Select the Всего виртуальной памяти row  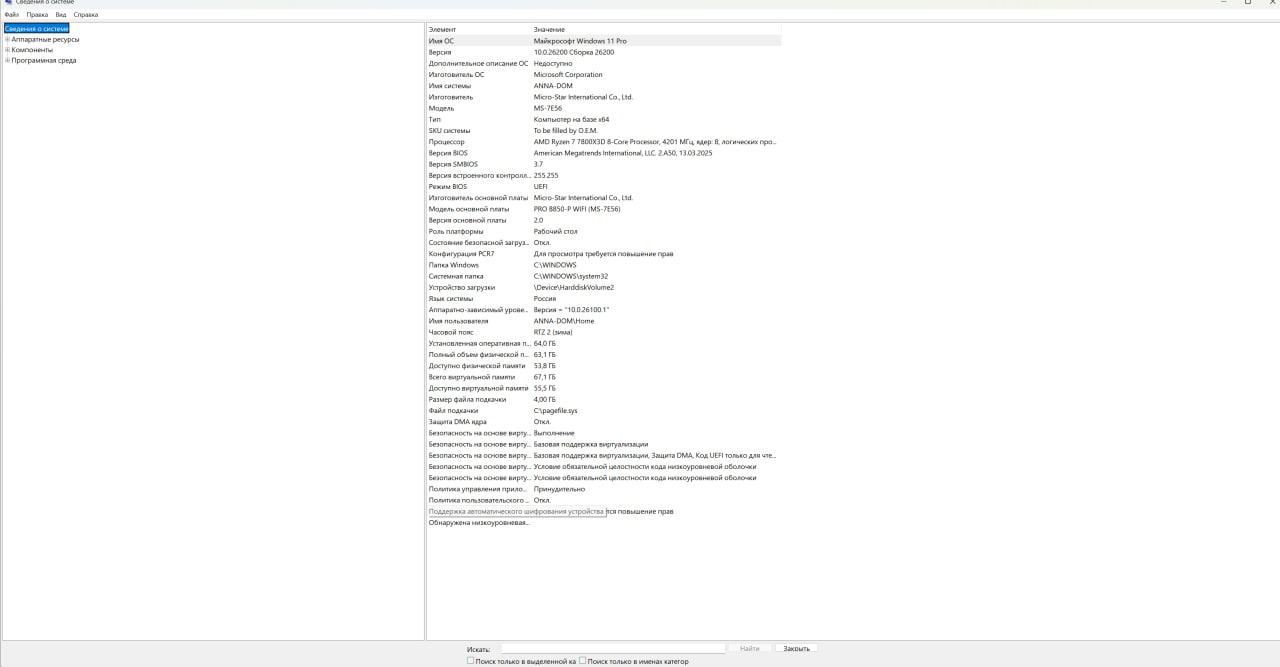click(x=604, y=377)
